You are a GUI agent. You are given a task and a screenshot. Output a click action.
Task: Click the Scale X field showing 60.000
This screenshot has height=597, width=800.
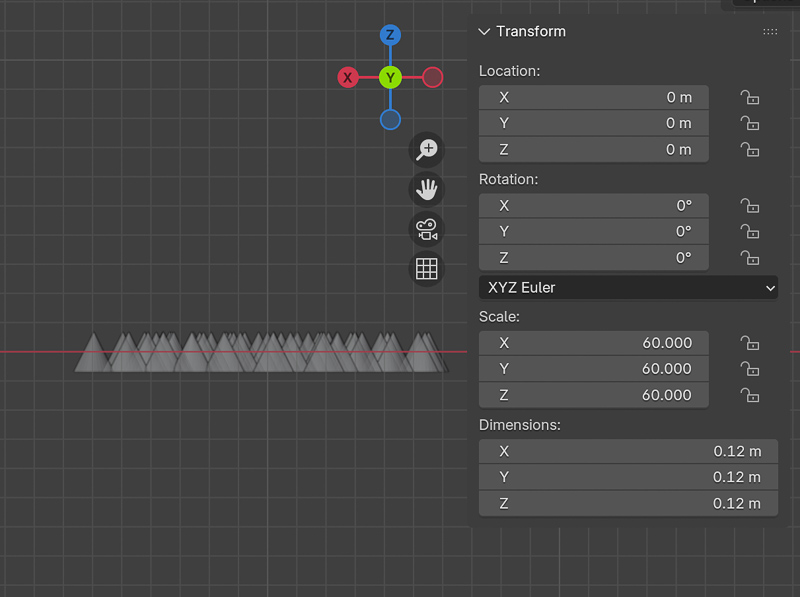point(593,343)
